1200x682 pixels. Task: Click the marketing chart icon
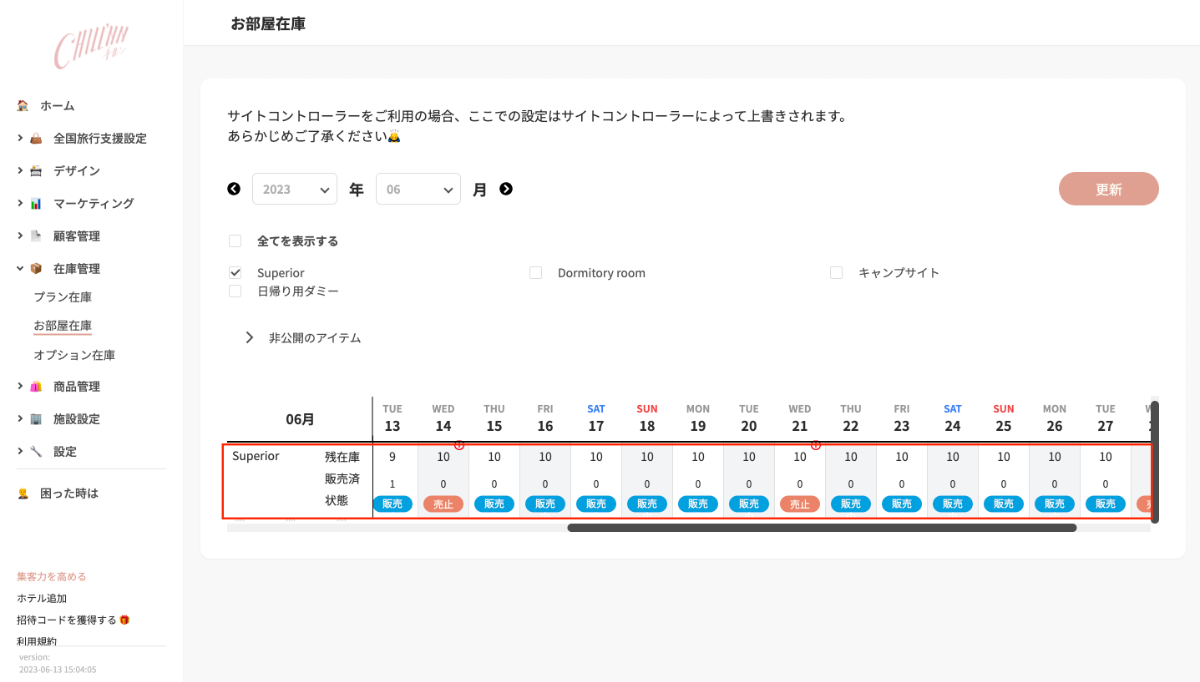point(36,204)
